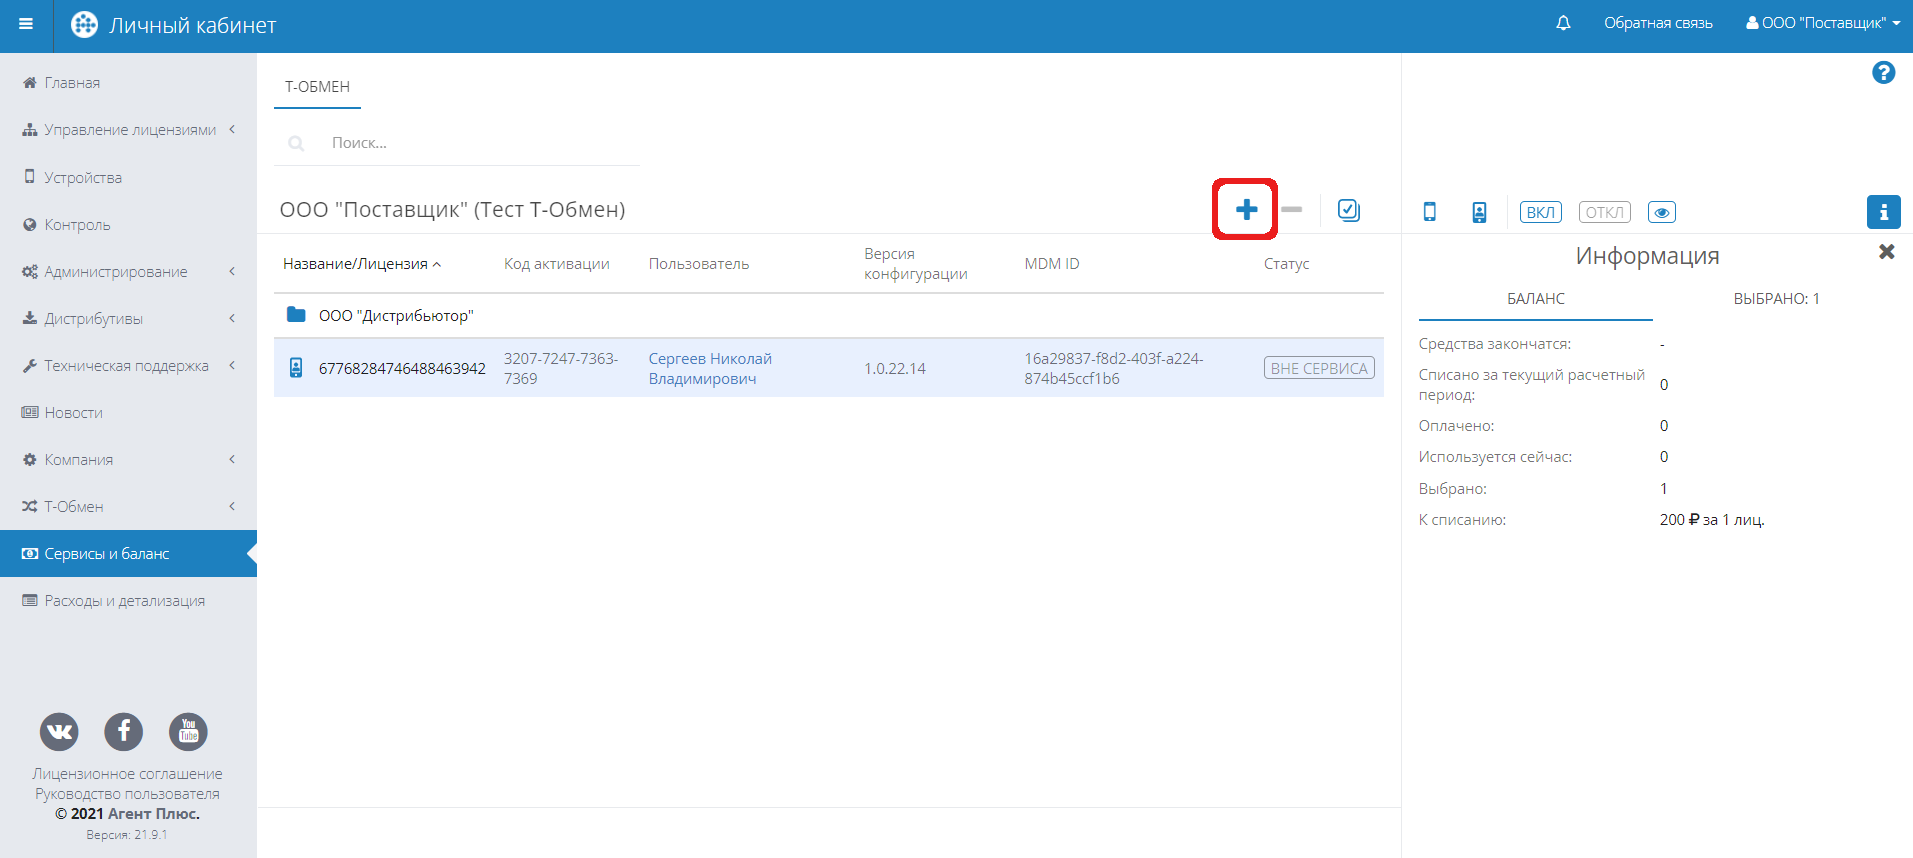
Task: Click activation code 3207-7247-7363-7369
Action: coord(560,369)
